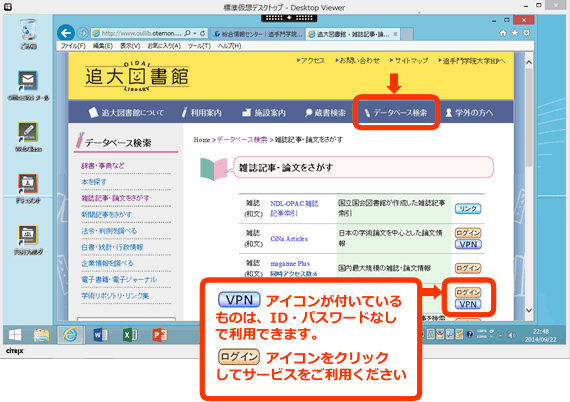Switch to Internet Explorer taskbar icon
570x402 pixels.
70,334
